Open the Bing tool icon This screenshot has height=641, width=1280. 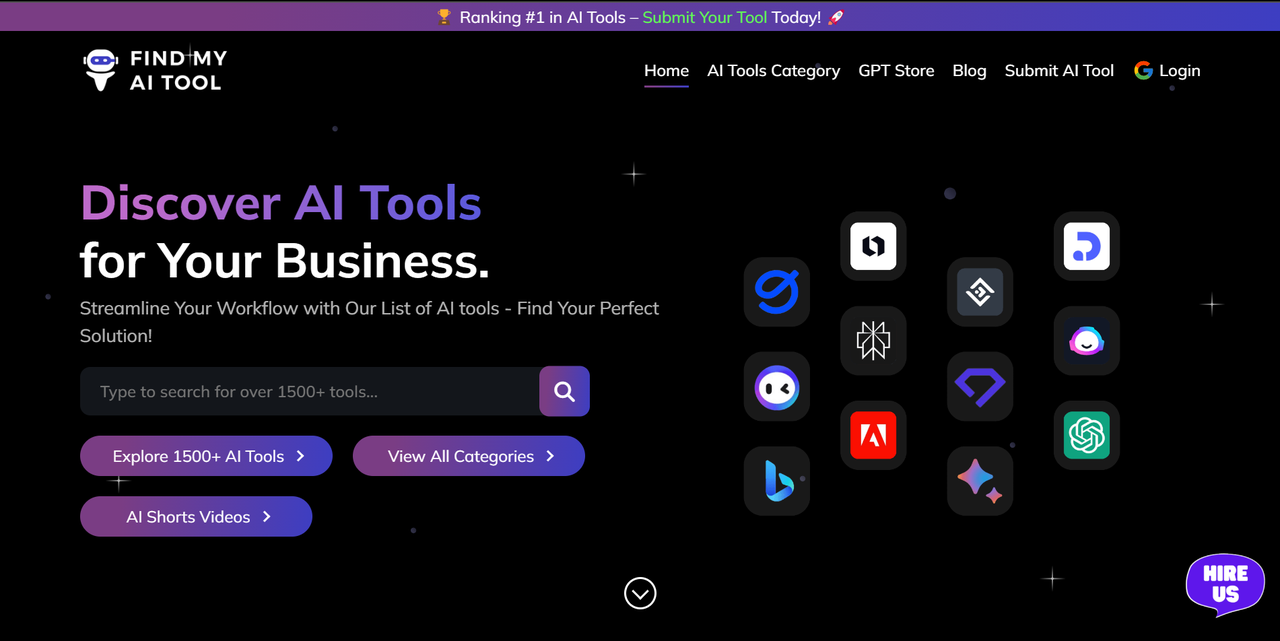[x=777, y=481]
